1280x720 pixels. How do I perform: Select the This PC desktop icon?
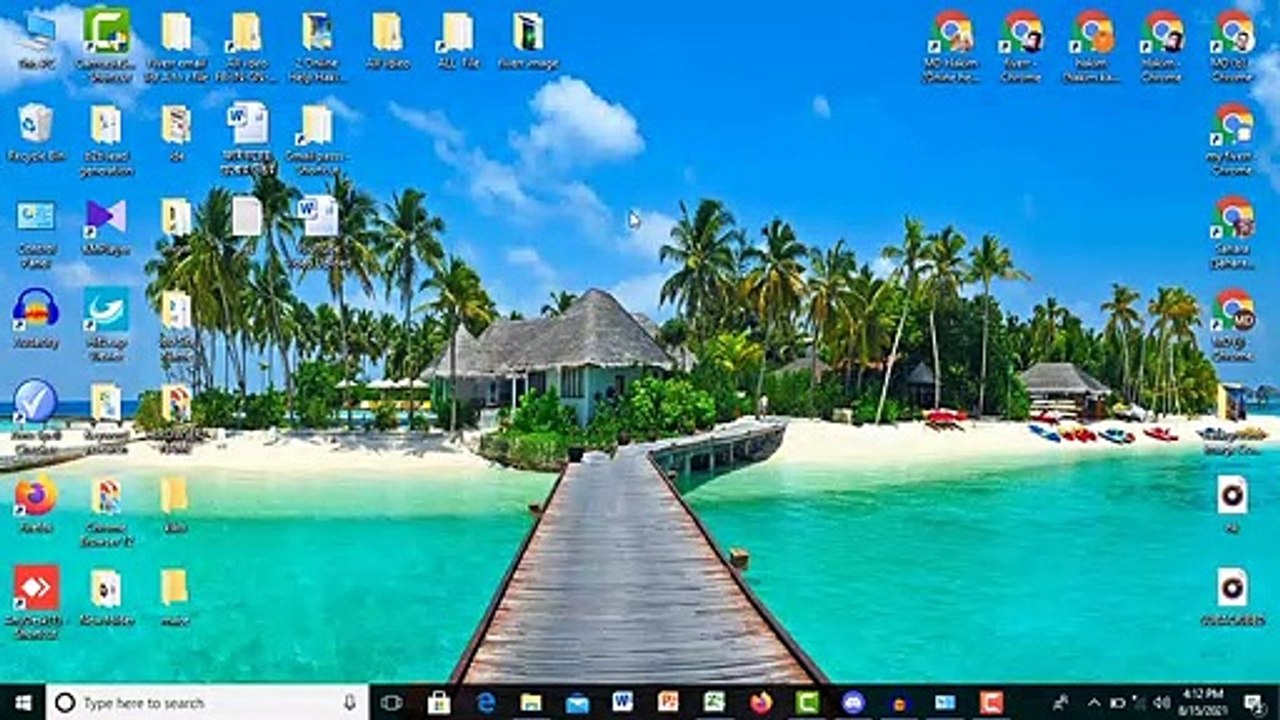36,40
